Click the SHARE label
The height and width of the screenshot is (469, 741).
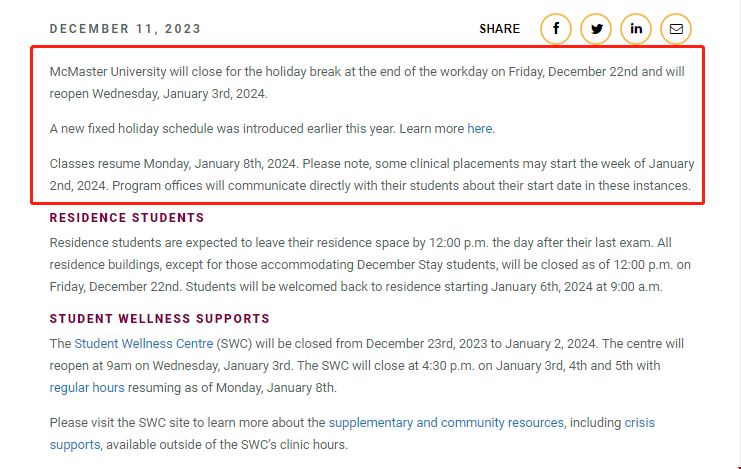click(499, 29)
